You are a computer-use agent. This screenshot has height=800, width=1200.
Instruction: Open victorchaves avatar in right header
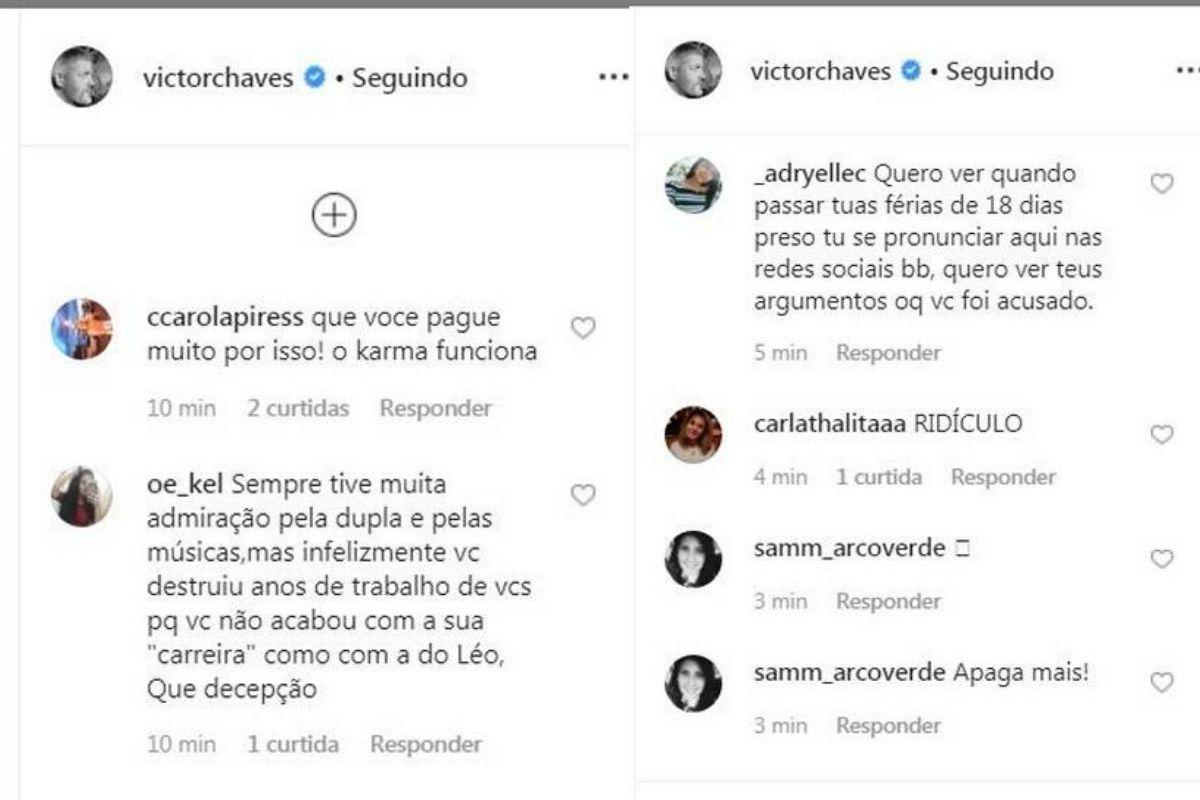coord(693,70)
